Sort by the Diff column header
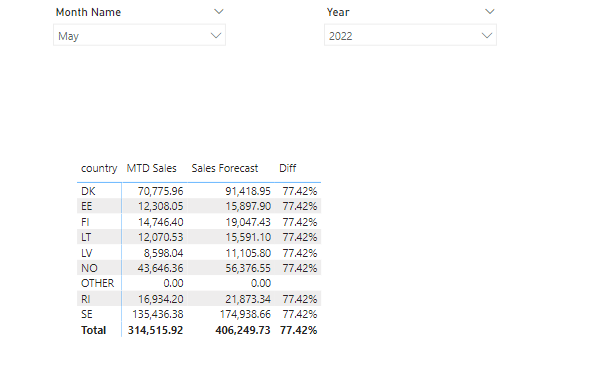 (x=288, y=168)
